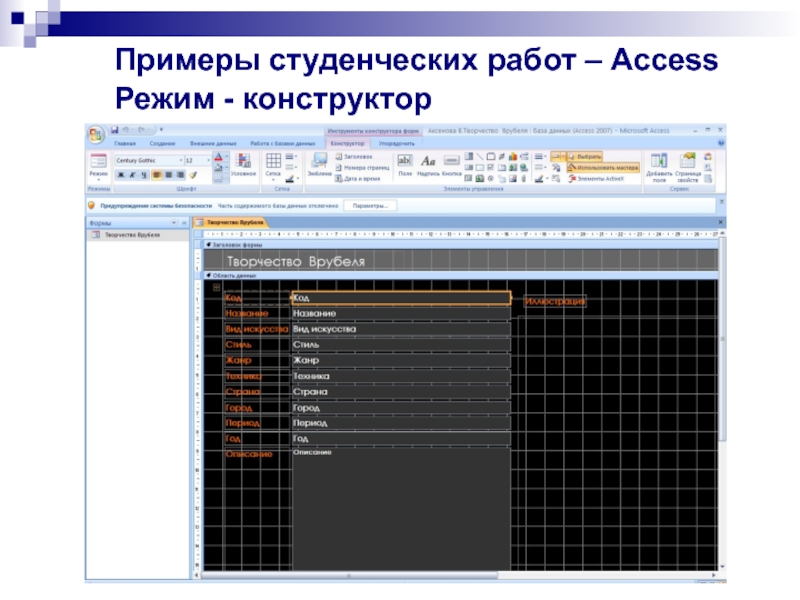
Task: Select the Надпись label control tool
Action: 428,165
